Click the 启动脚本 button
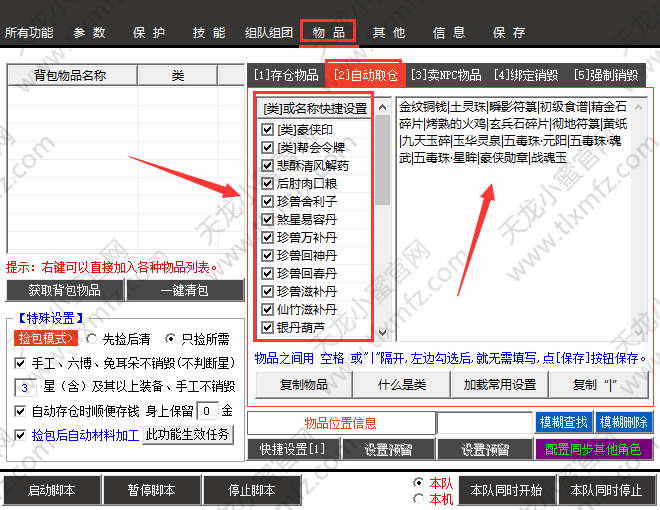This screenshot has height=510, width=660. click(52, 490)
